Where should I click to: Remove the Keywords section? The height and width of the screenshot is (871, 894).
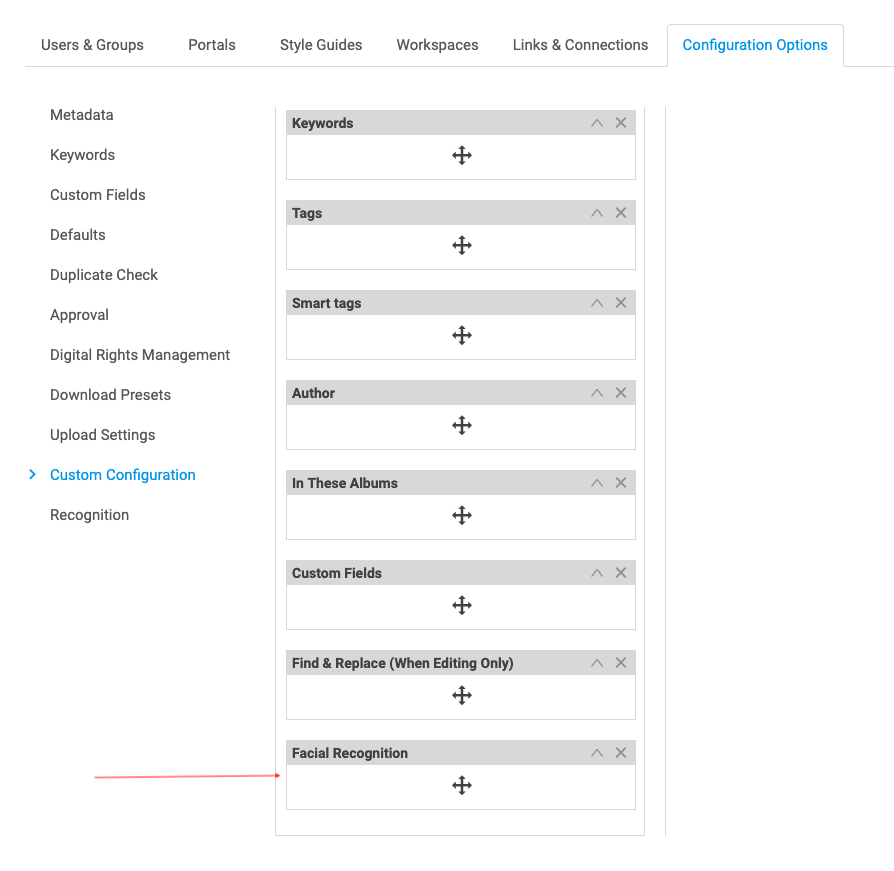point(621,122)
